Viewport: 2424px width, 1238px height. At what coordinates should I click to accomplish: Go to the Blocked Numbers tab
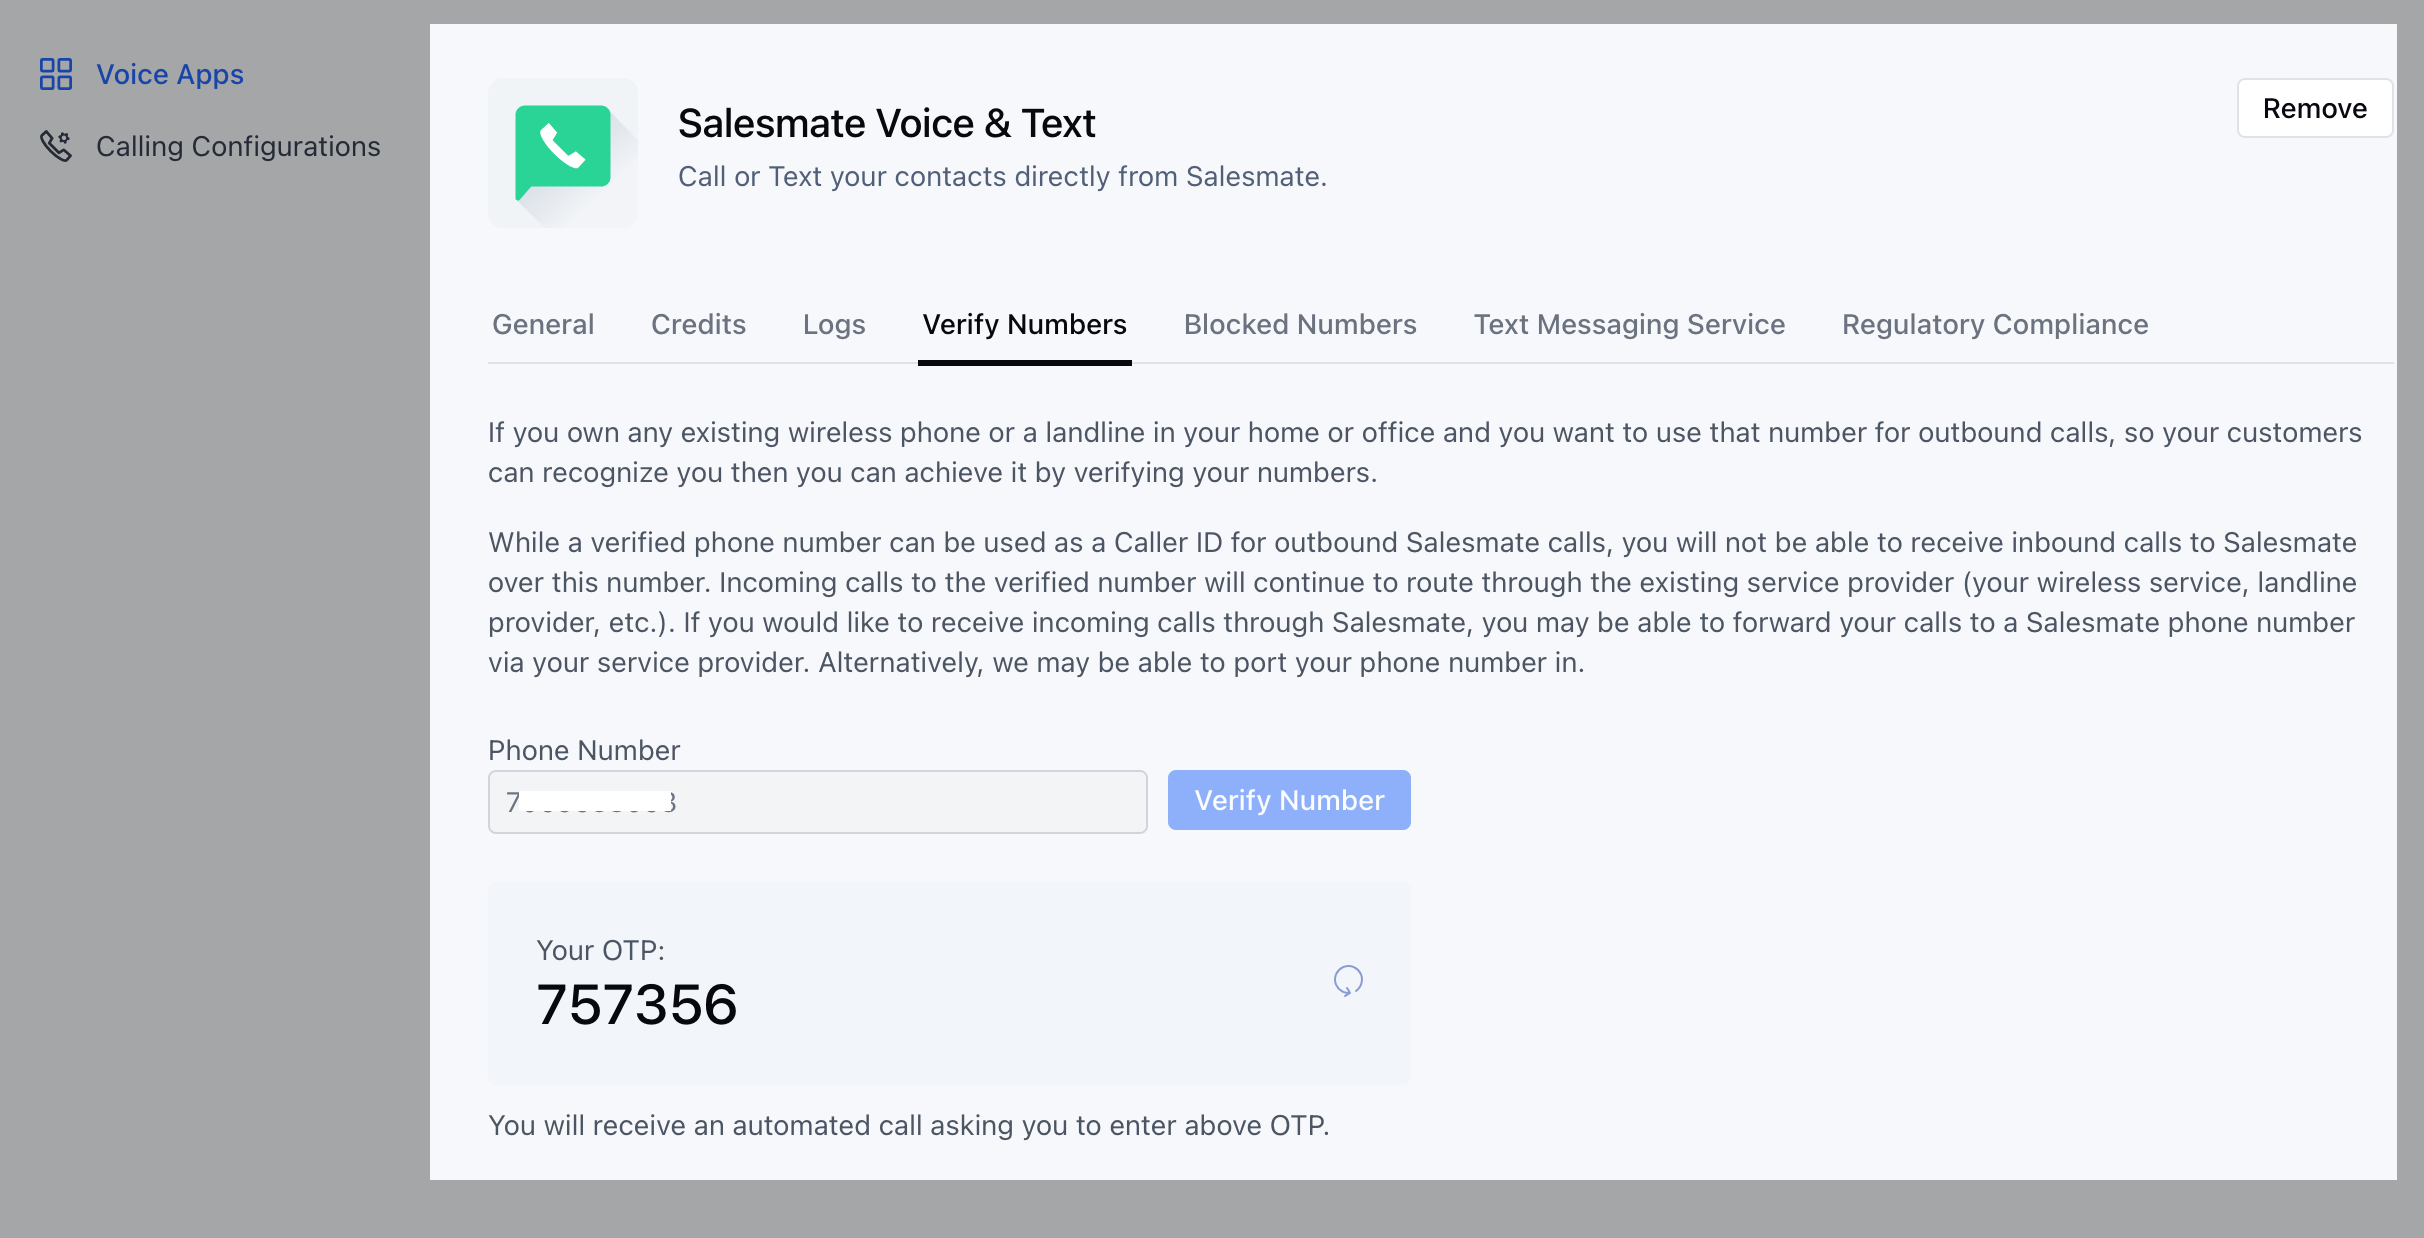pyautogui.click(x=1300, y=324)
